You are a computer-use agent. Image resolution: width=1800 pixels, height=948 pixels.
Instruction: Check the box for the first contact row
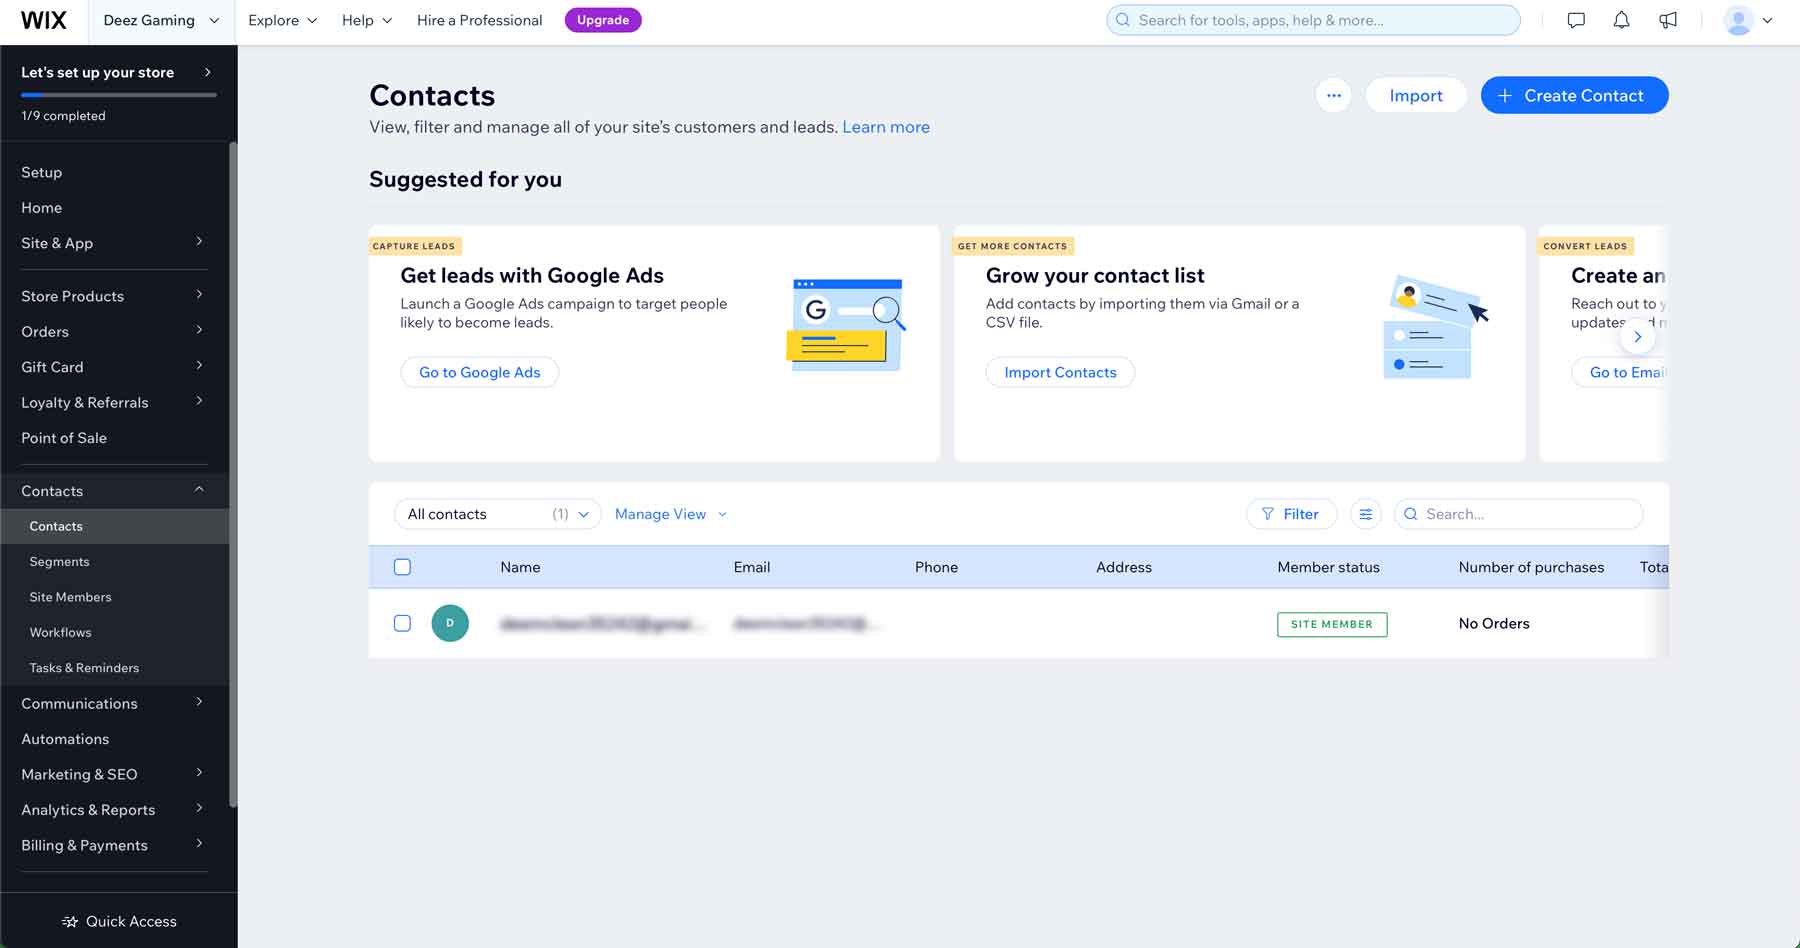pos(402,623)
